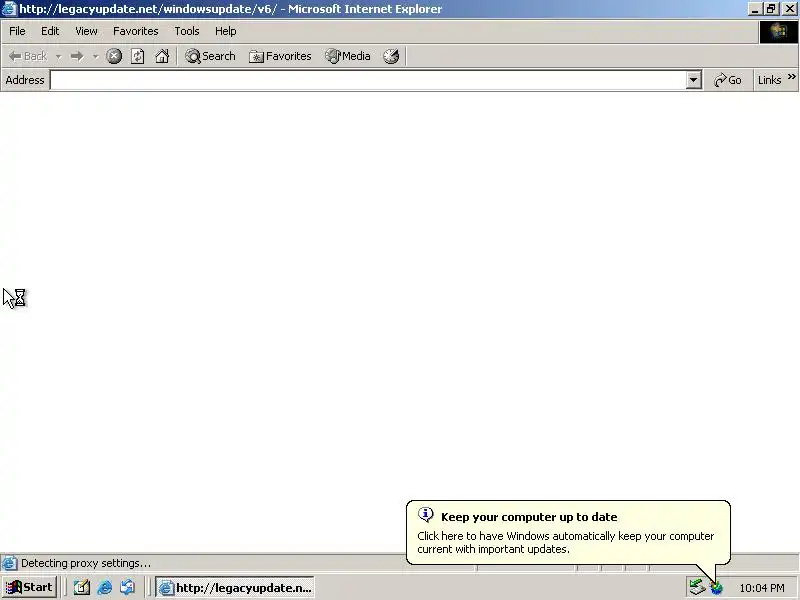Viewport: 800px width, 600px height.
Task: Click the Go button
Action: click(x=728, y=80)
